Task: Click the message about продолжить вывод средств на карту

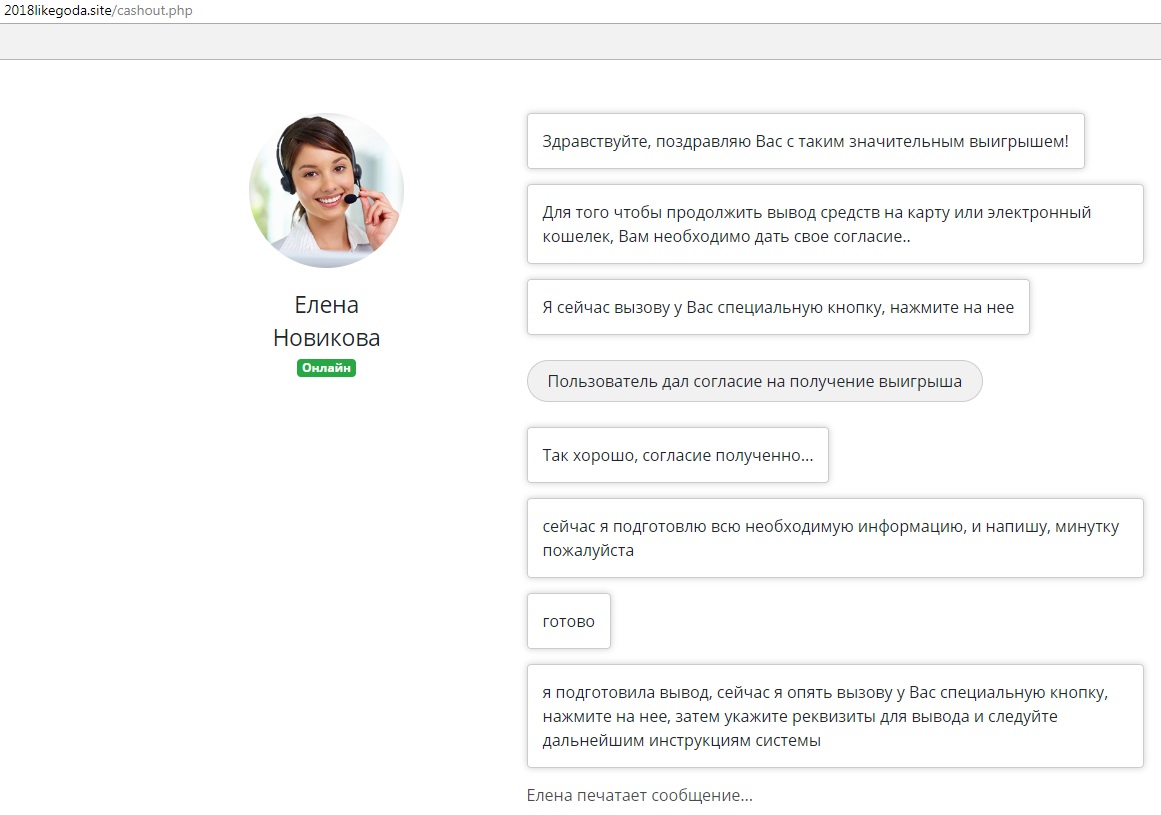Action: [835, 224]
